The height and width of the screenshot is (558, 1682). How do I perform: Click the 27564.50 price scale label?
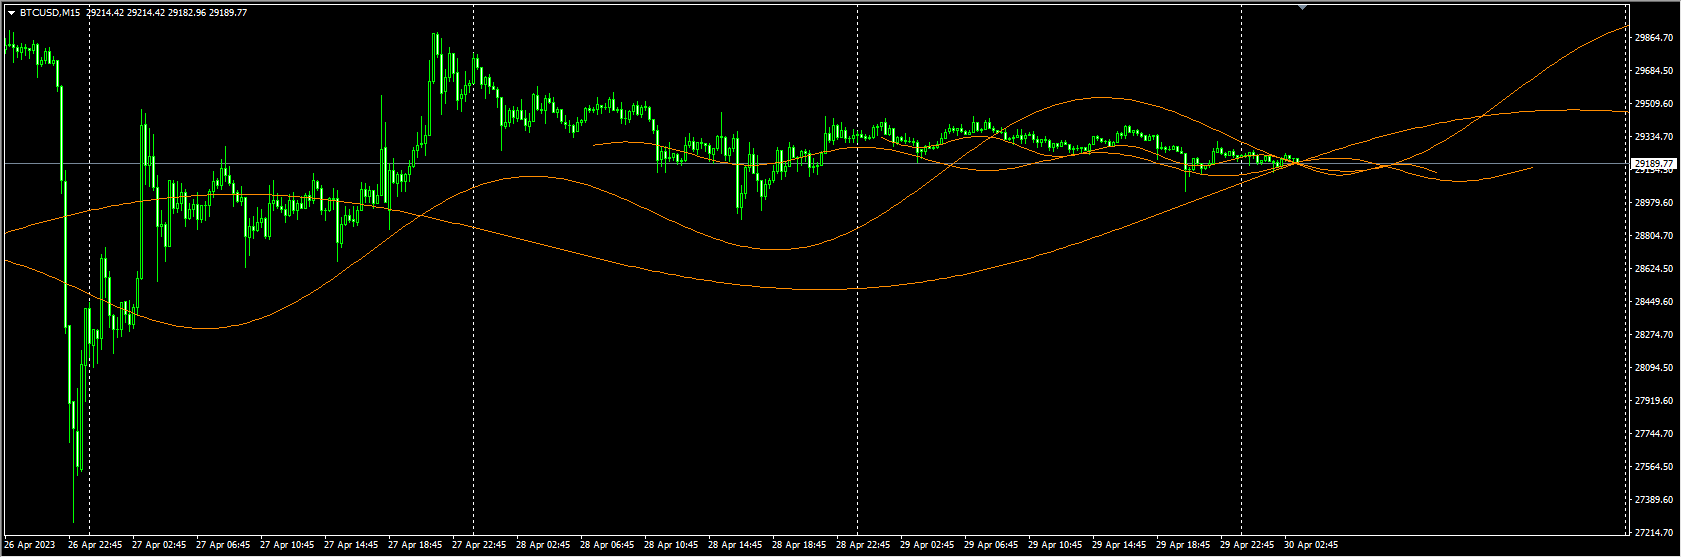tap(1652, 467)
